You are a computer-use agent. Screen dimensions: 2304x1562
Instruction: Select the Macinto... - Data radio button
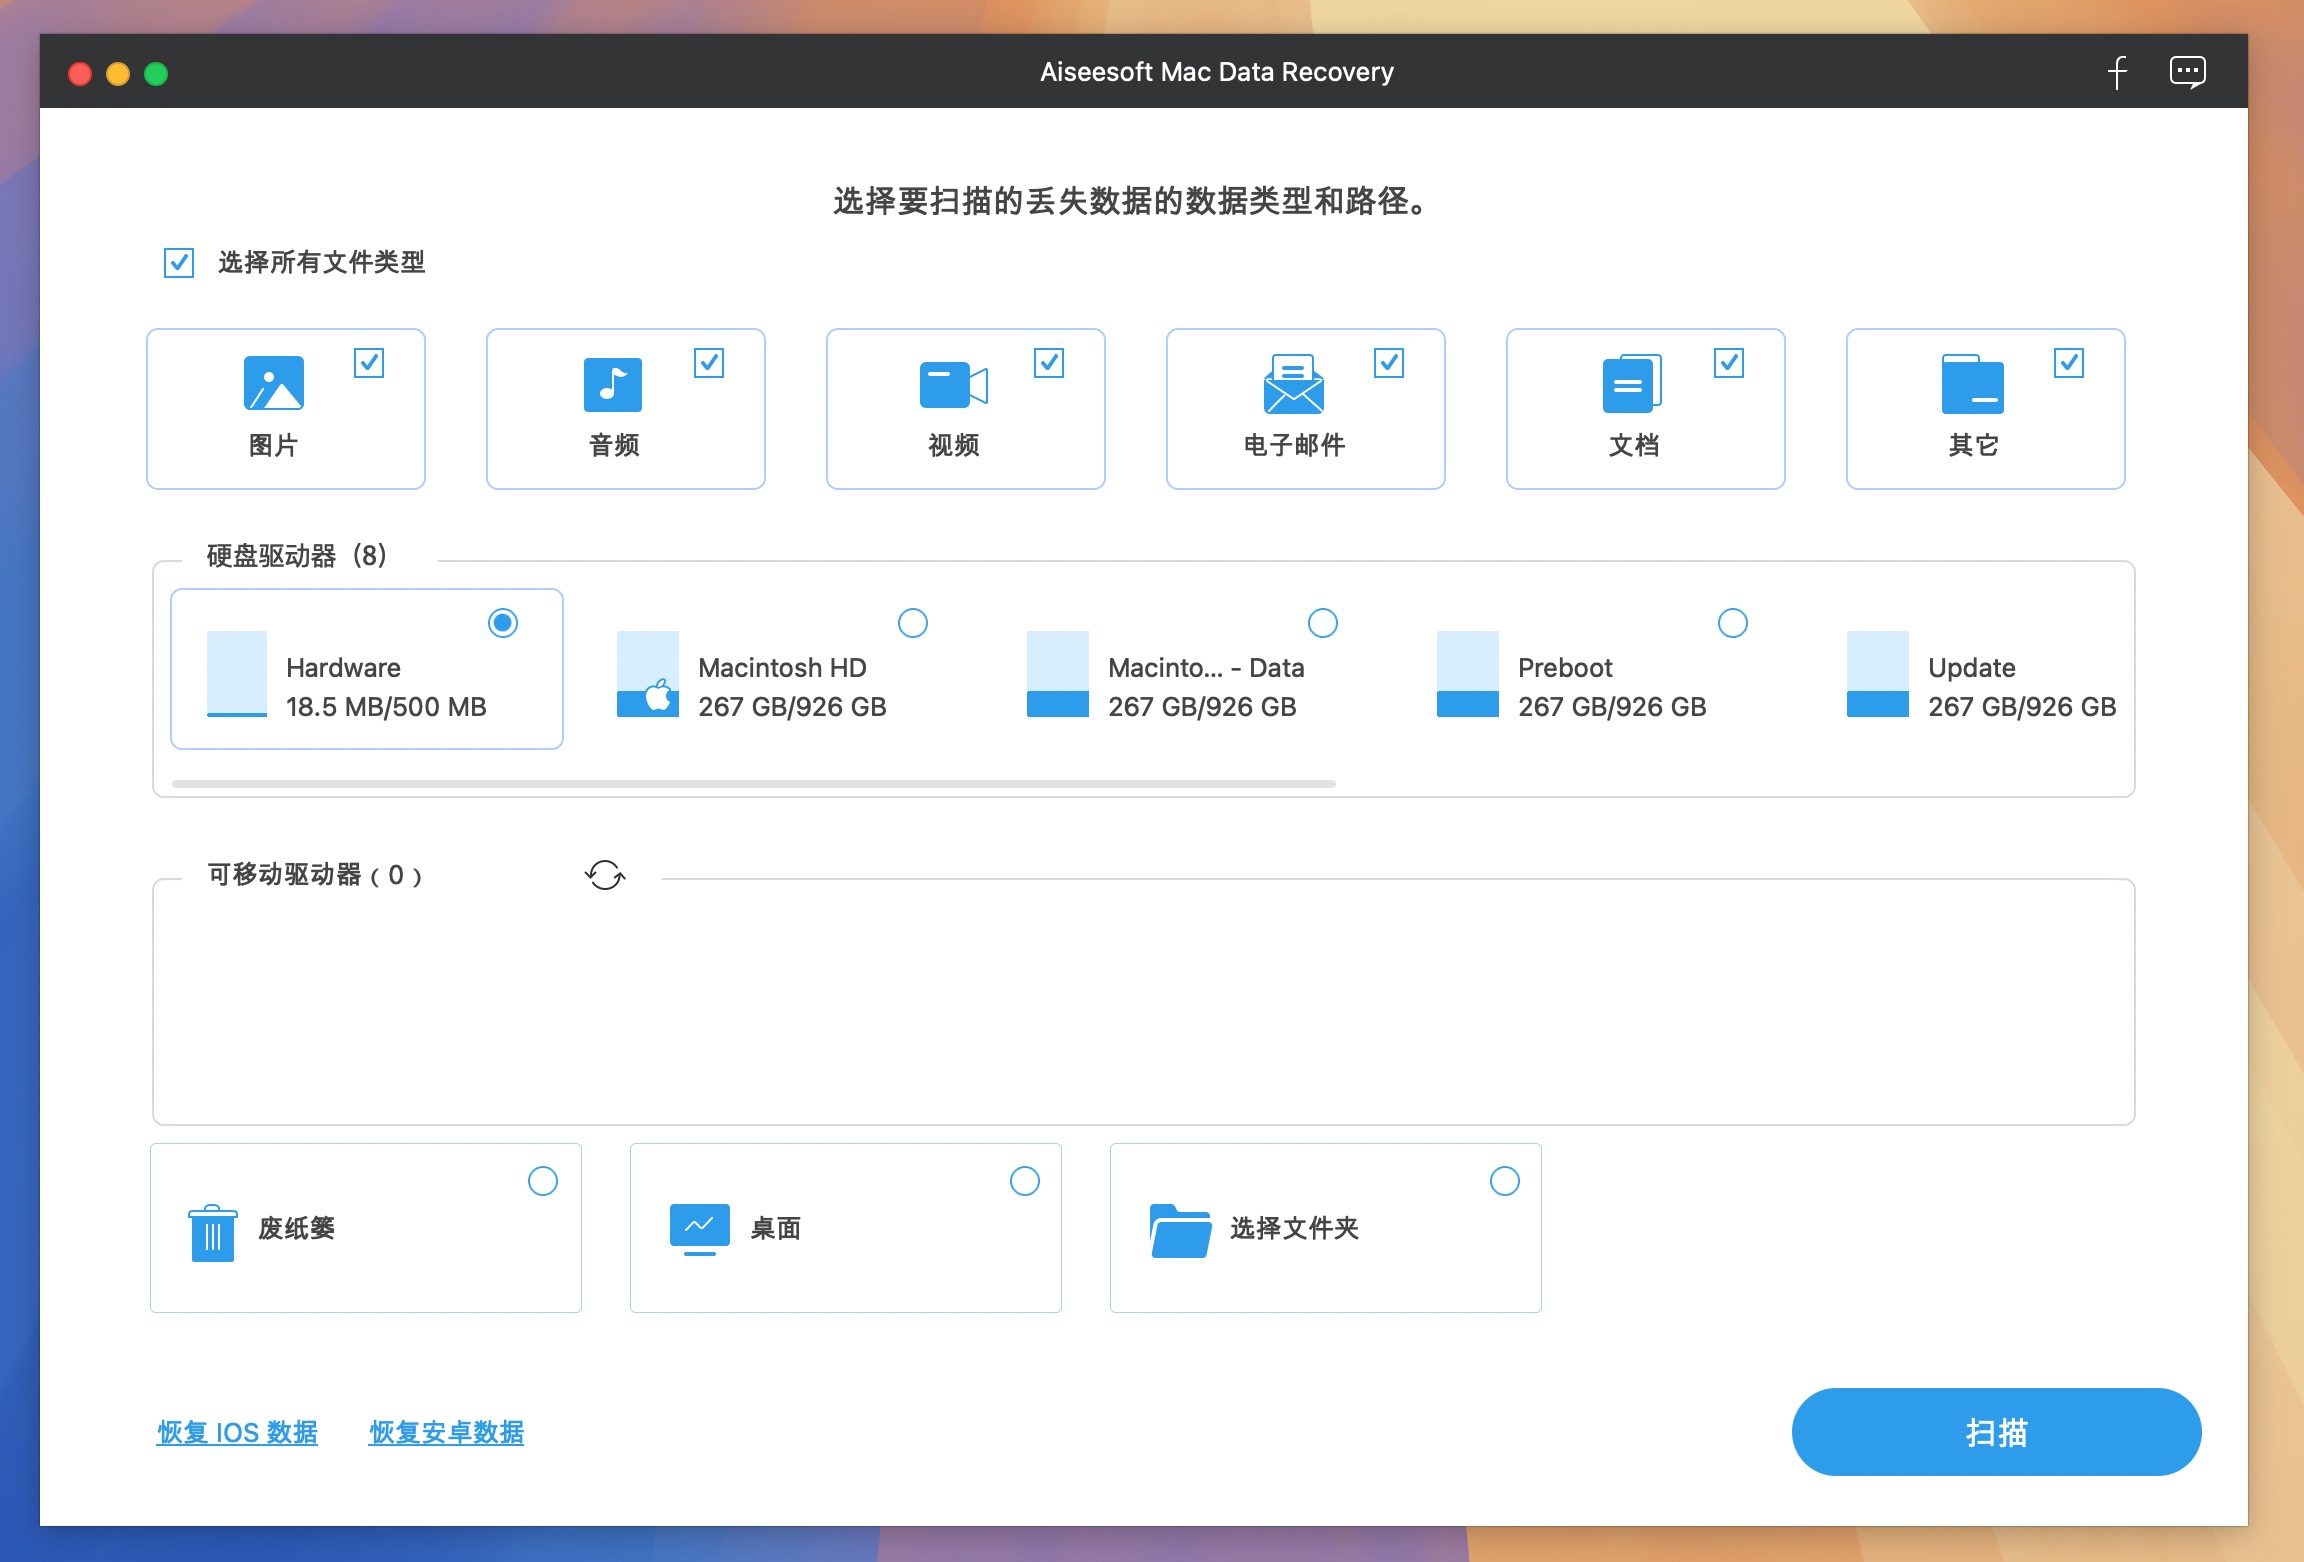click(x=1323, y=623)
